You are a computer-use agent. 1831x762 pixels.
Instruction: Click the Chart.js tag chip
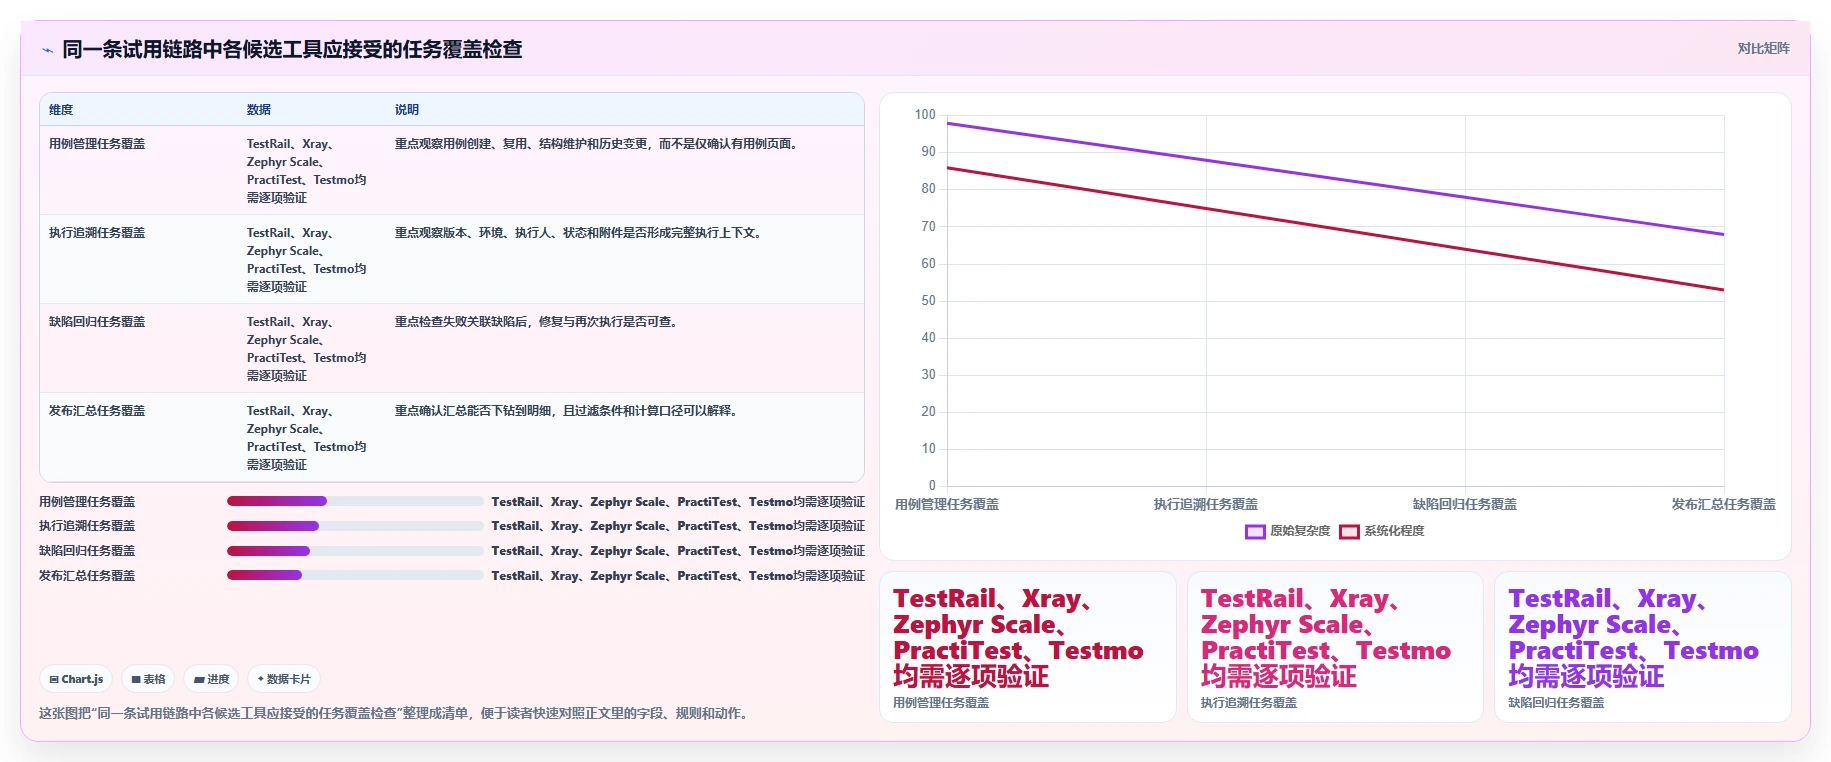point(76,679)
